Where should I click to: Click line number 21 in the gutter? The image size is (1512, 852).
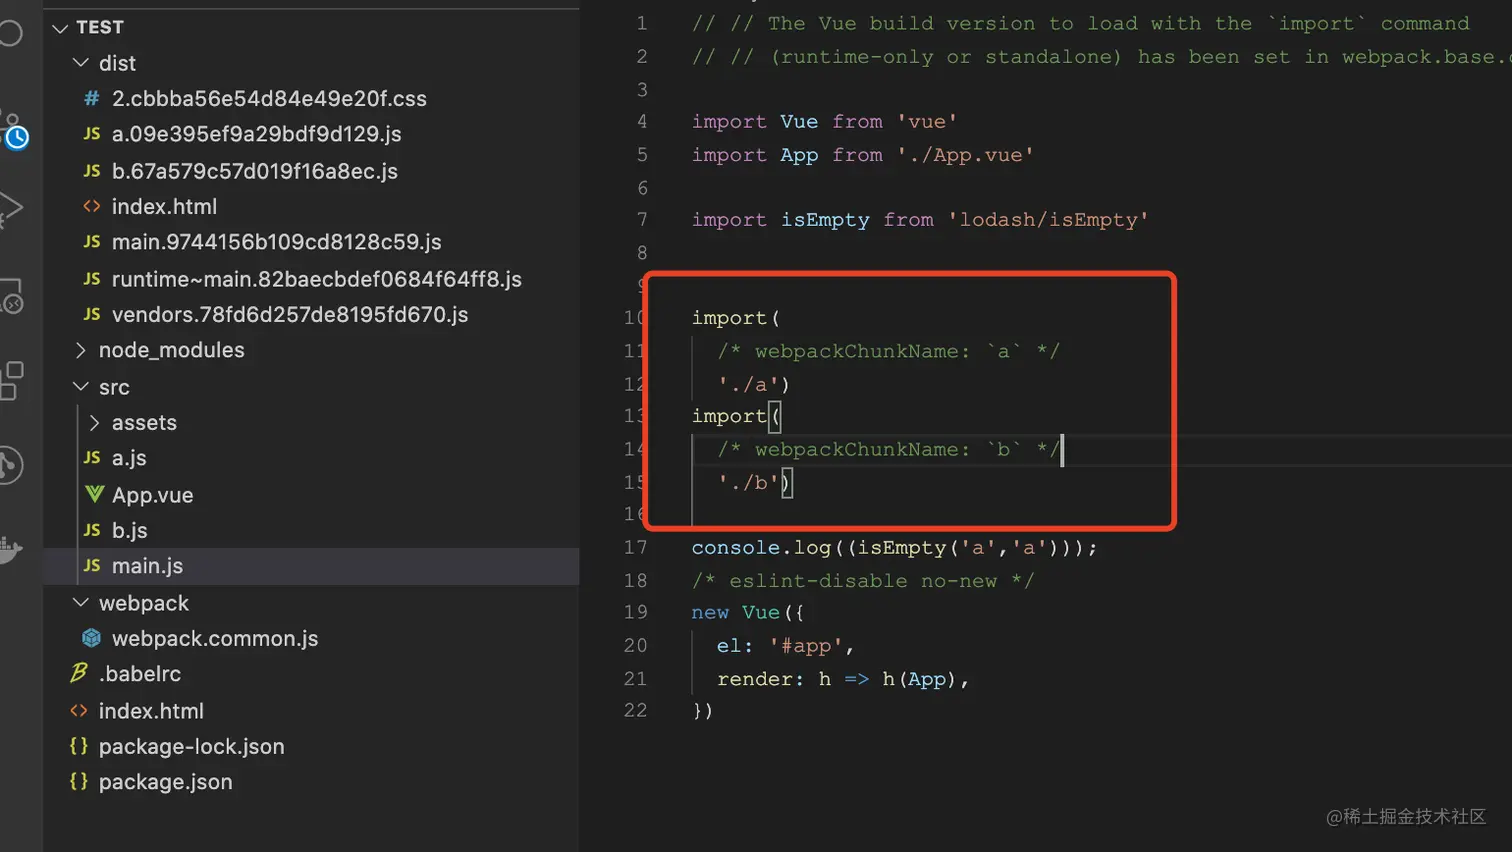[x=636, y=678]
